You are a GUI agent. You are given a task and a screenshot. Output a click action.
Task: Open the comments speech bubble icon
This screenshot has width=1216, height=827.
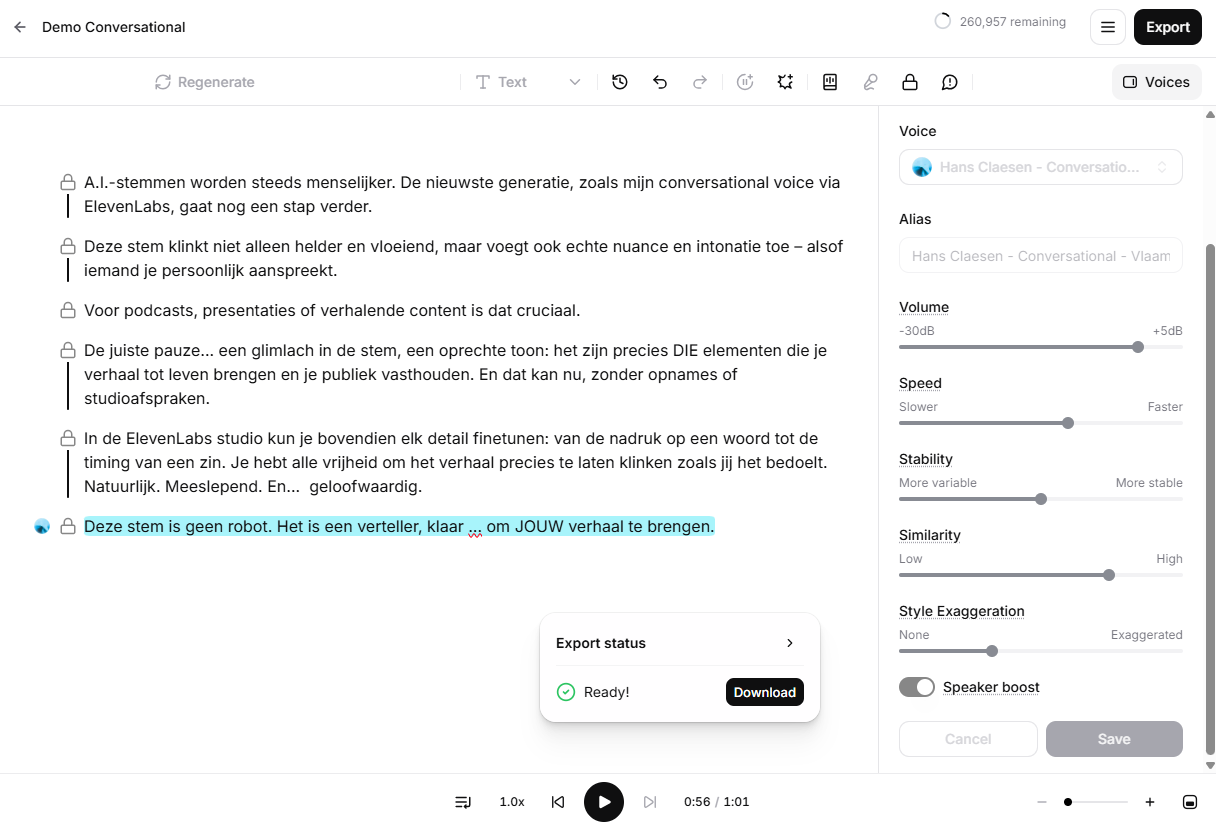pos(950,82)
